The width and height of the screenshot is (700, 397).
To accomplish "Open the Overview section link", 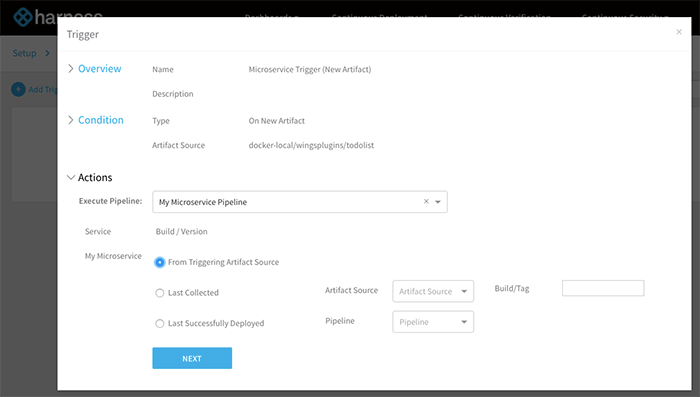I will pyautogui.click(x=100, y=68).
